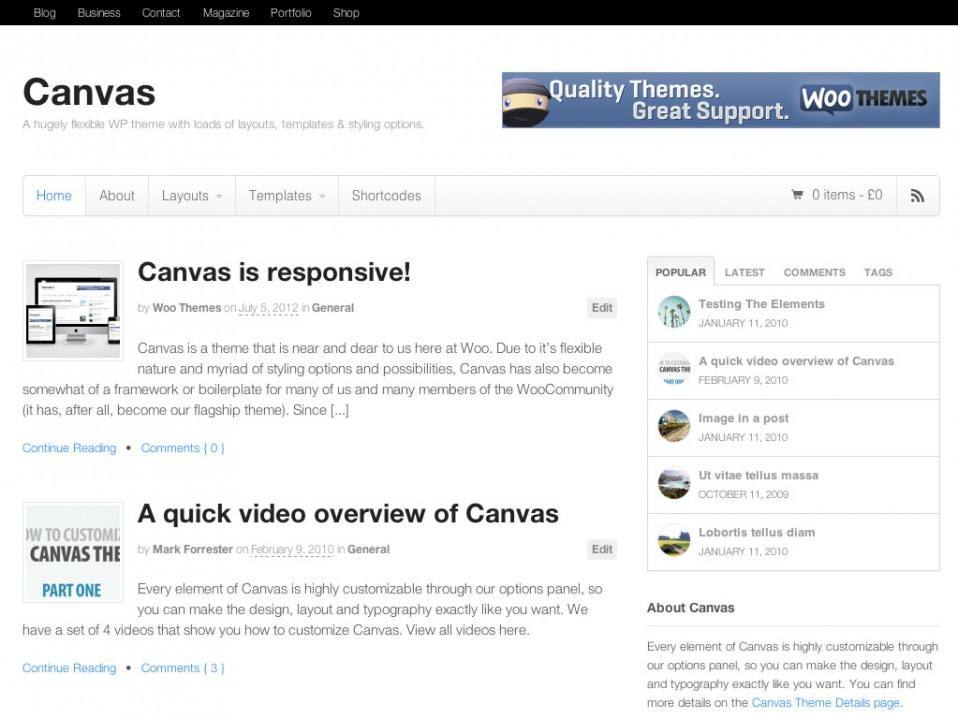This screenshot has width=958, height=719.
Task: Open Blog in the top bar
Action: (45, 13)
